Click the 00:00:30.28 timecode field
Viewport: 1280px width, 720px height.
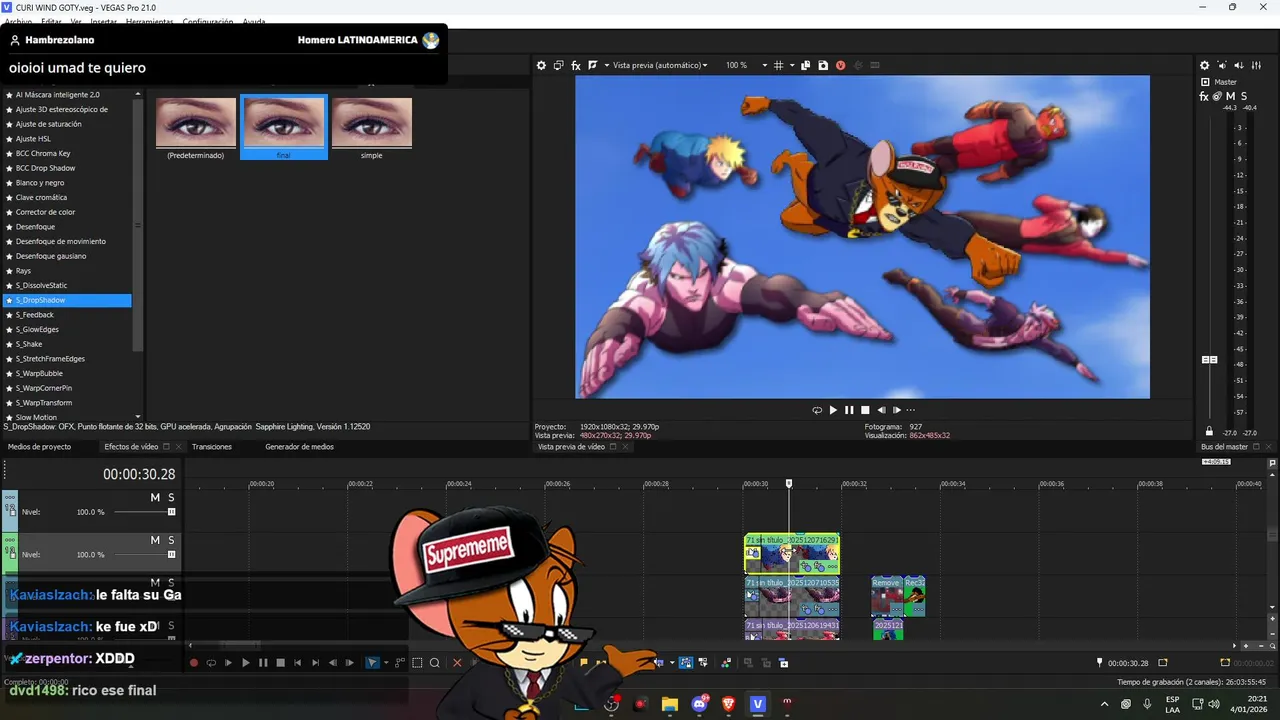pyautogui.click(x=139, y=475)
